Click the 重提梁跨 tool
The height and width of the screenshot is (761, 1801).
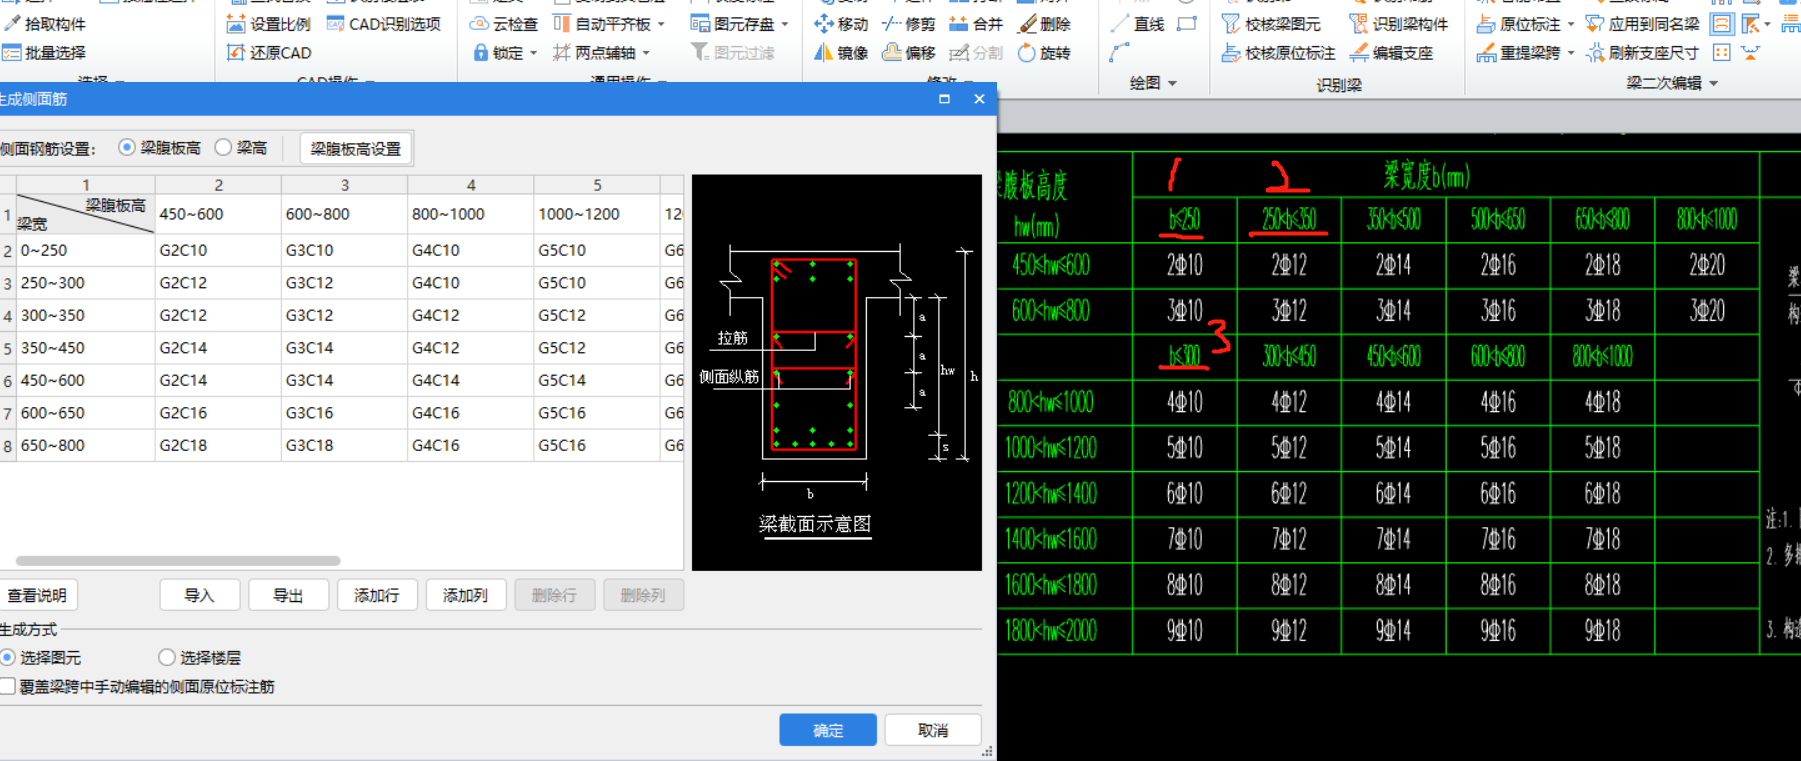[x=1518, y=53]
